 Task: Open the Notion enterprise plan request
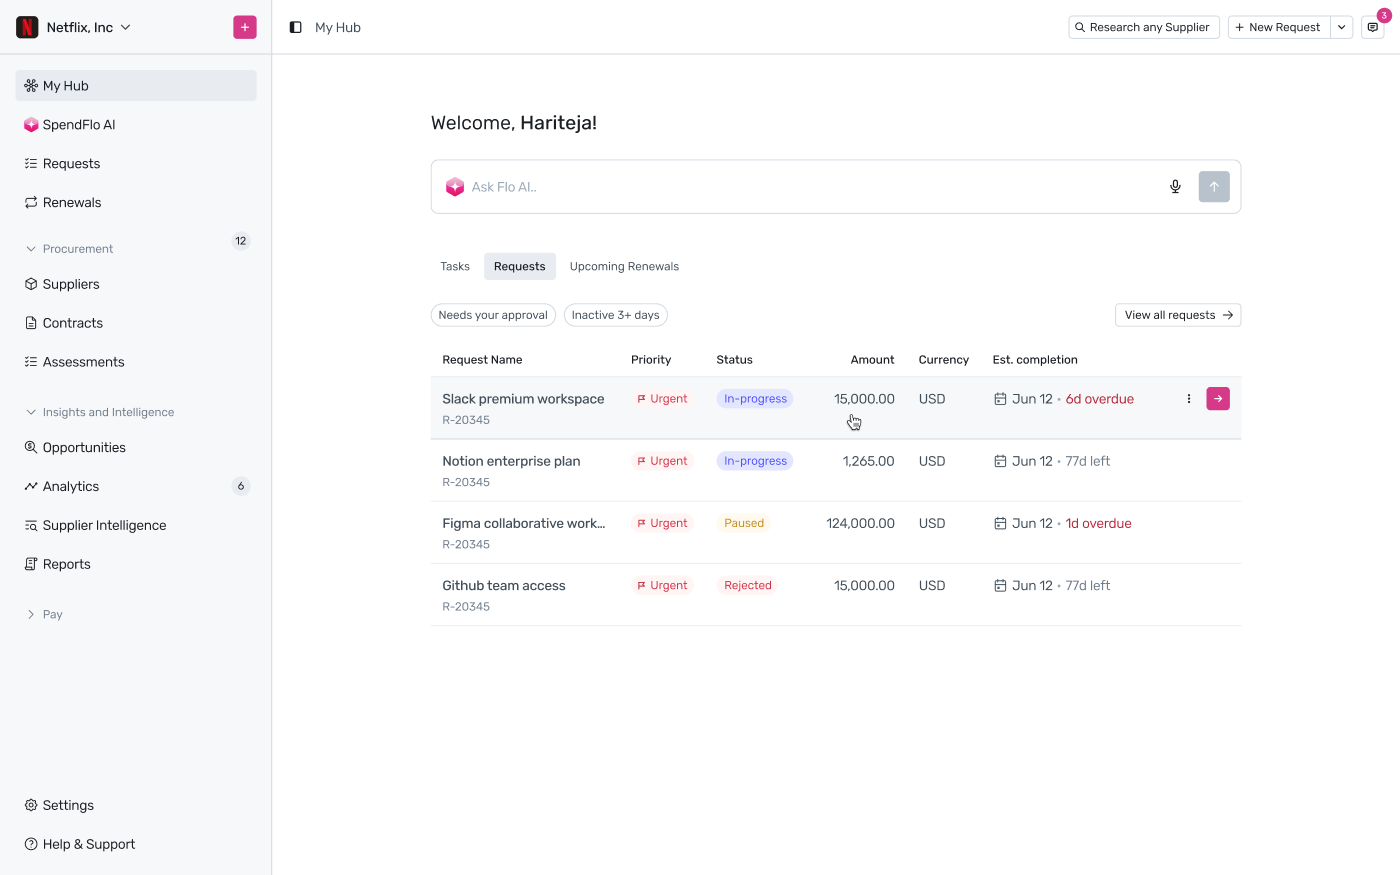[511, 461]
